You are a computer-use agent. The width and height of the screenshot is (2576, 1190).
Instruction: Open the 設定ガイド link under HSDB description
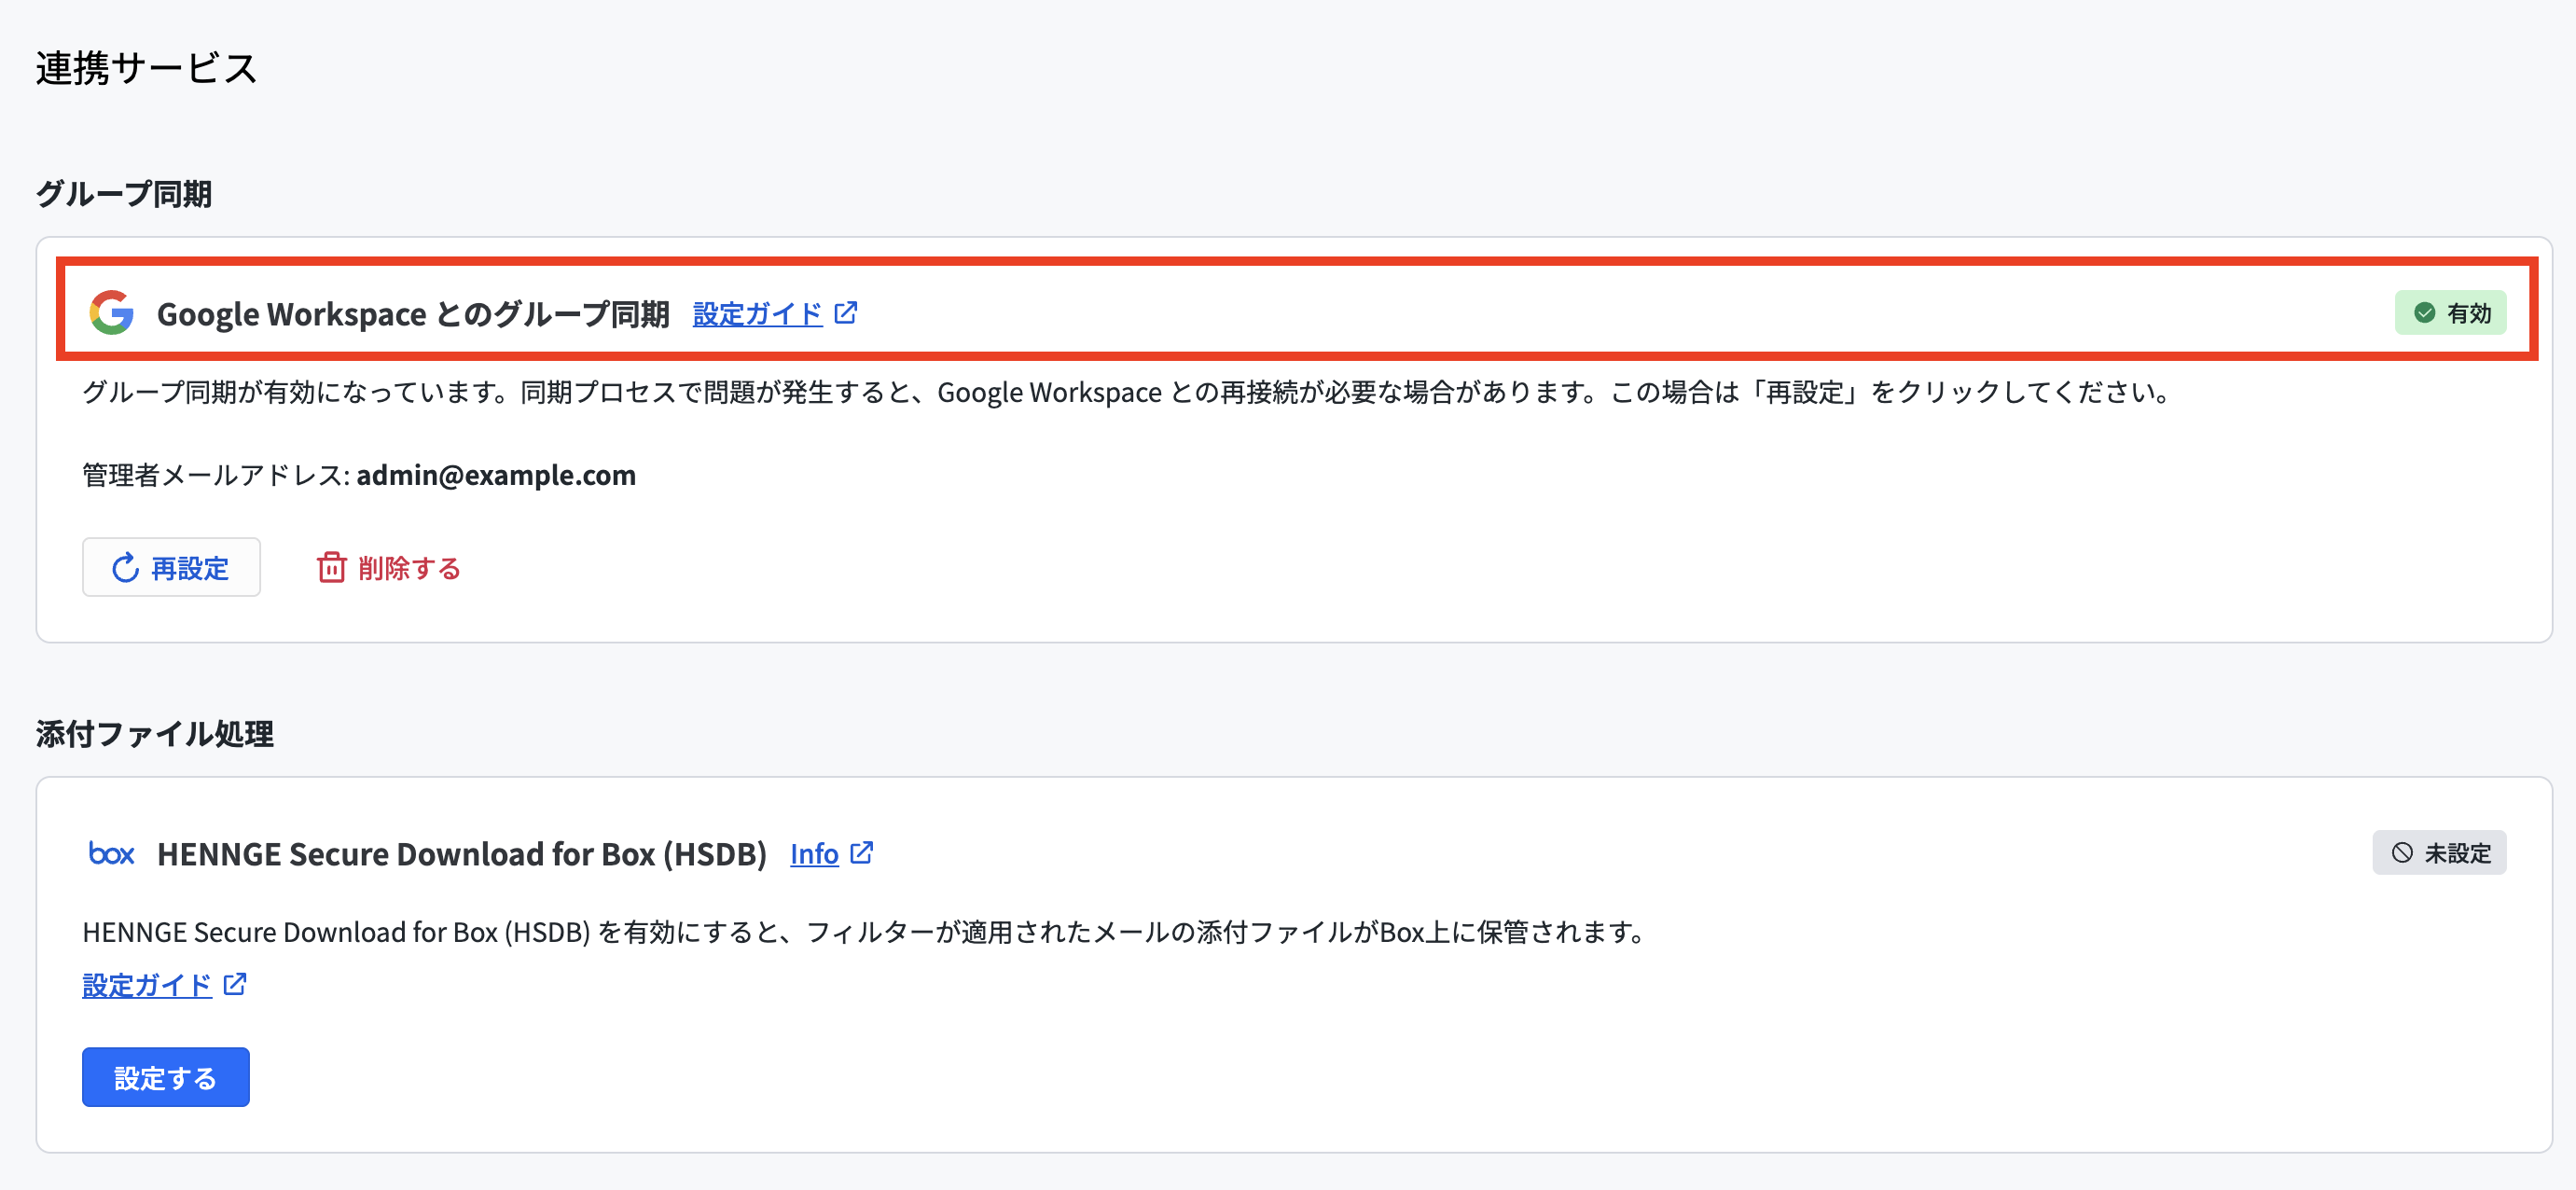pyautogui.click(x=147, y=985)
